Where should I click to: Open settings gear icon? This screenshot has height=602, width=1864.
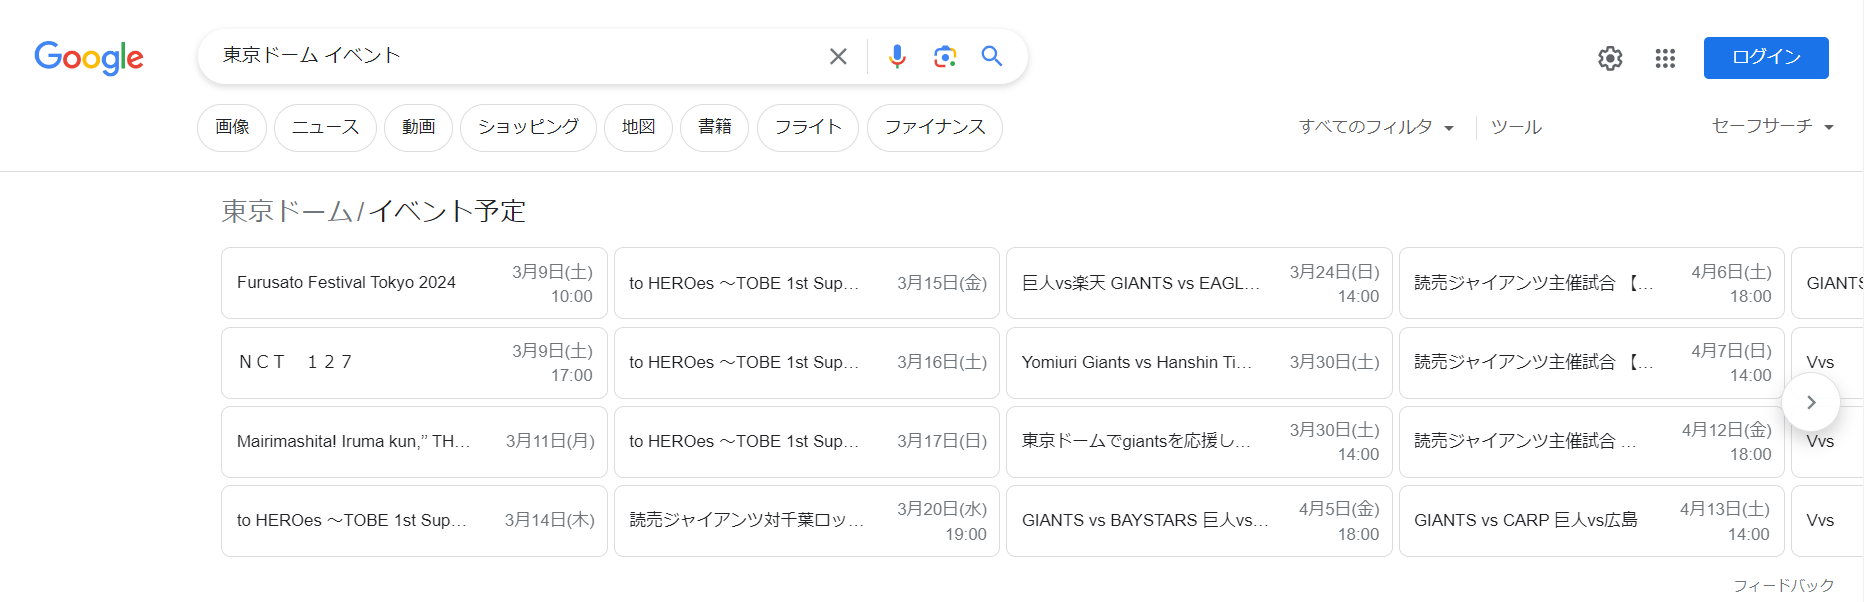click(x=1610, y=58)
